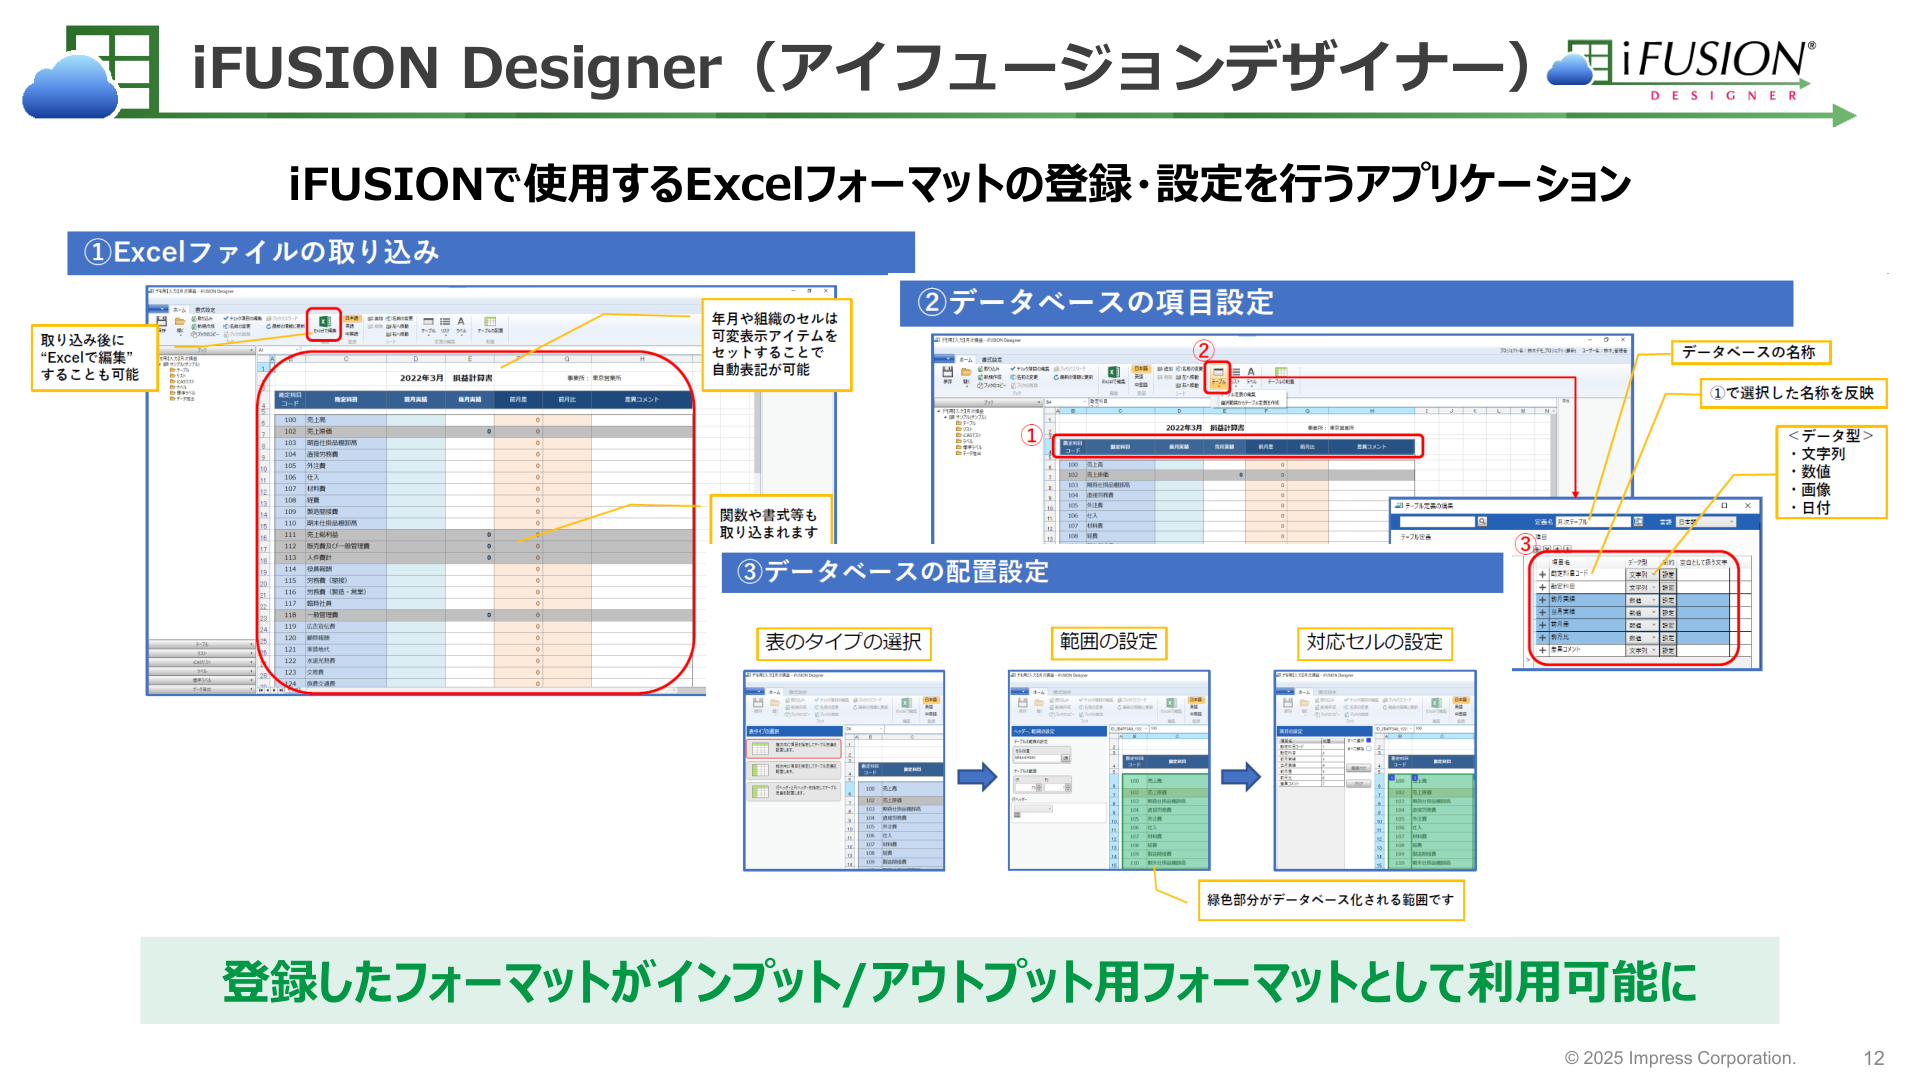Select the 日本語 language button in the first screenshot's ribbon
Viewport: 1920px width, 1080px height.
[x=352, y=318]
